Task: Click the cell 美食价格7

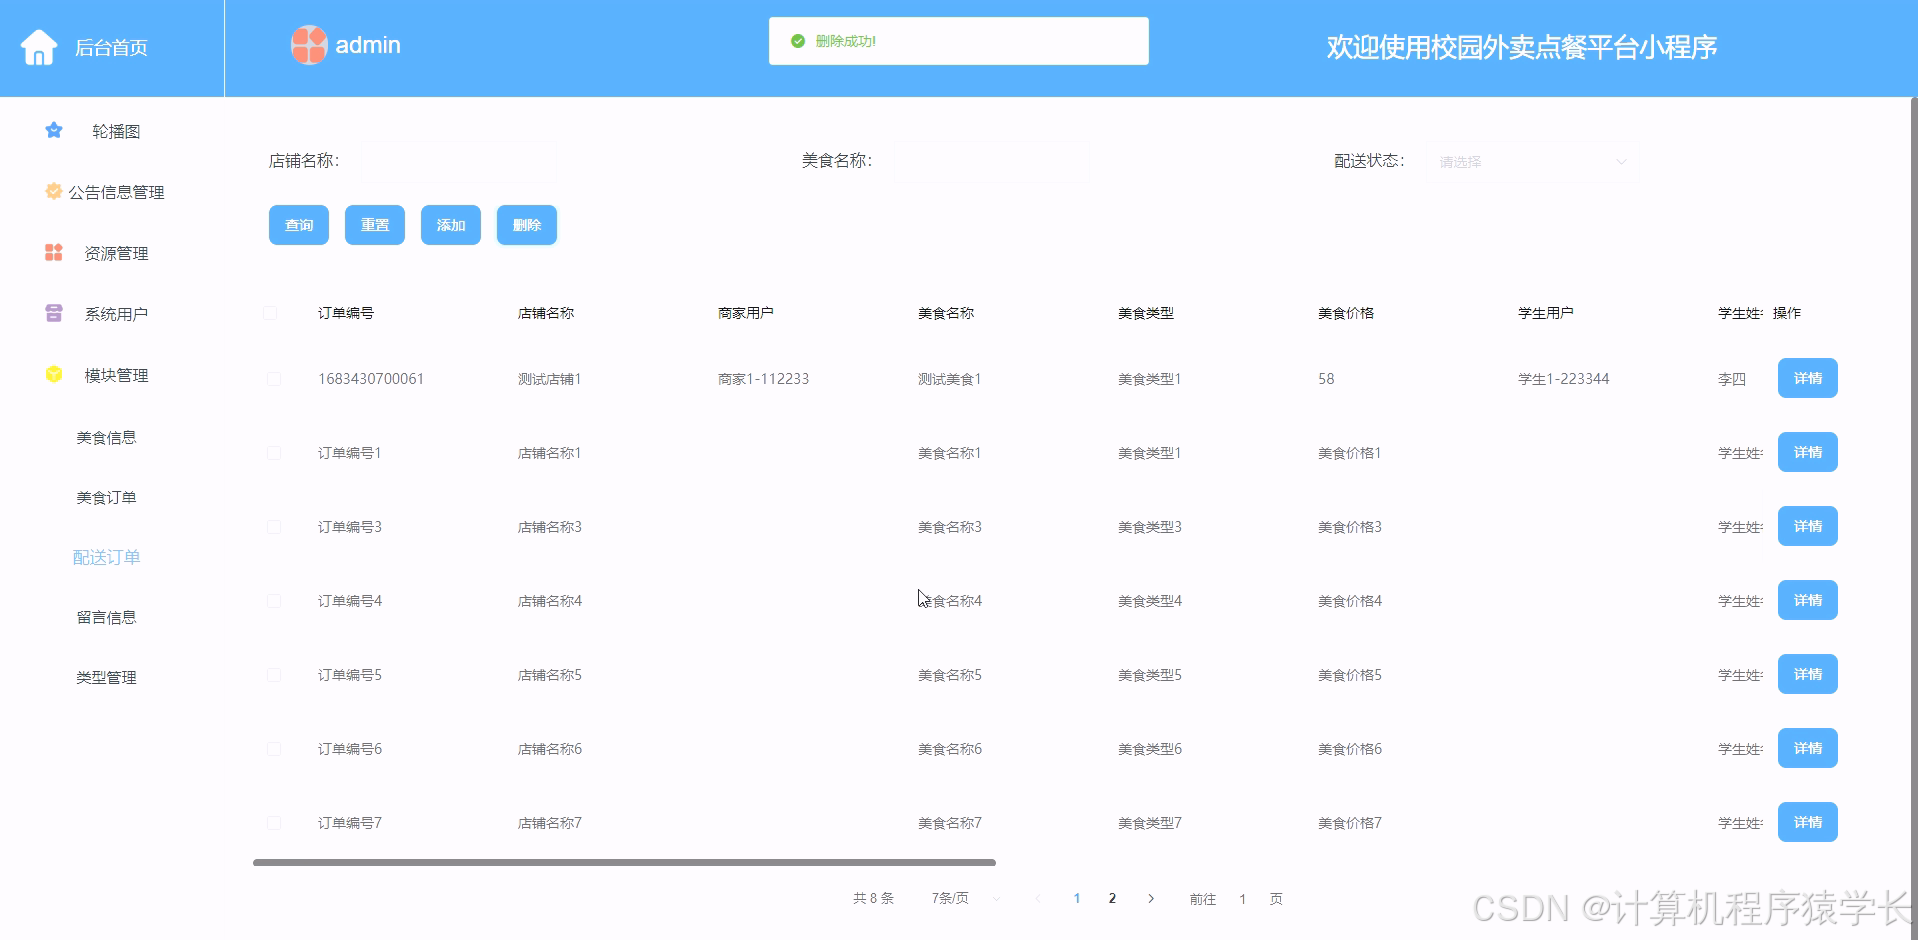Action: (x=1350, y=823)
